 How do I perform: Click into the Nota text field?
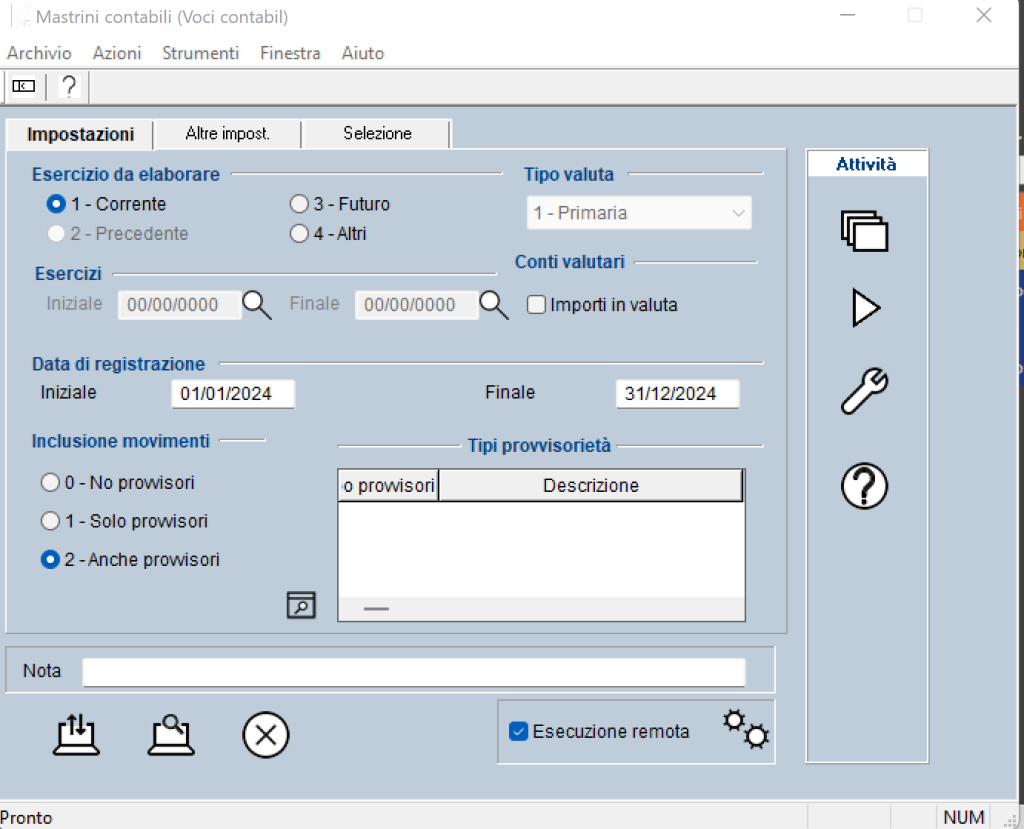(x=413, y=672)
